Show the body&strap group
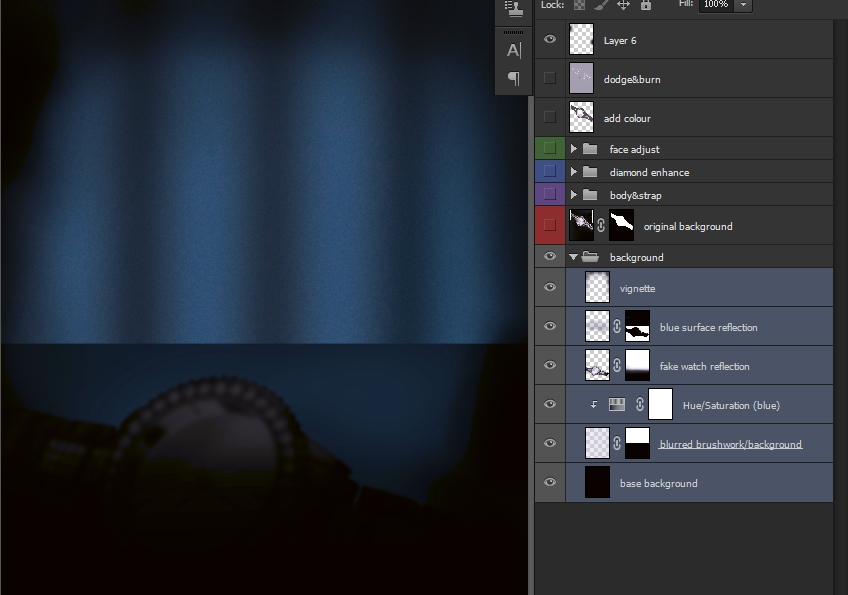Viewport: 848px width, 595px height. (550, 194)
